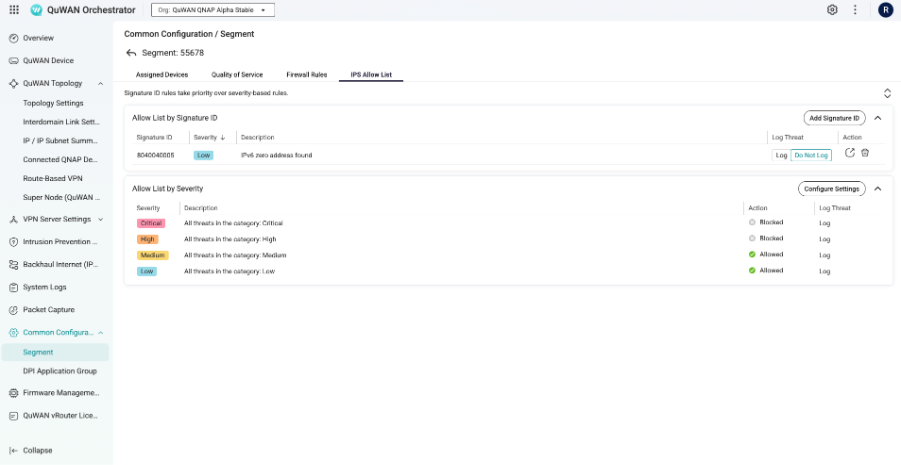The image size is (901, 465).
Task: Edit signature 8040040005 via action icon
Action: click(850, 153)
